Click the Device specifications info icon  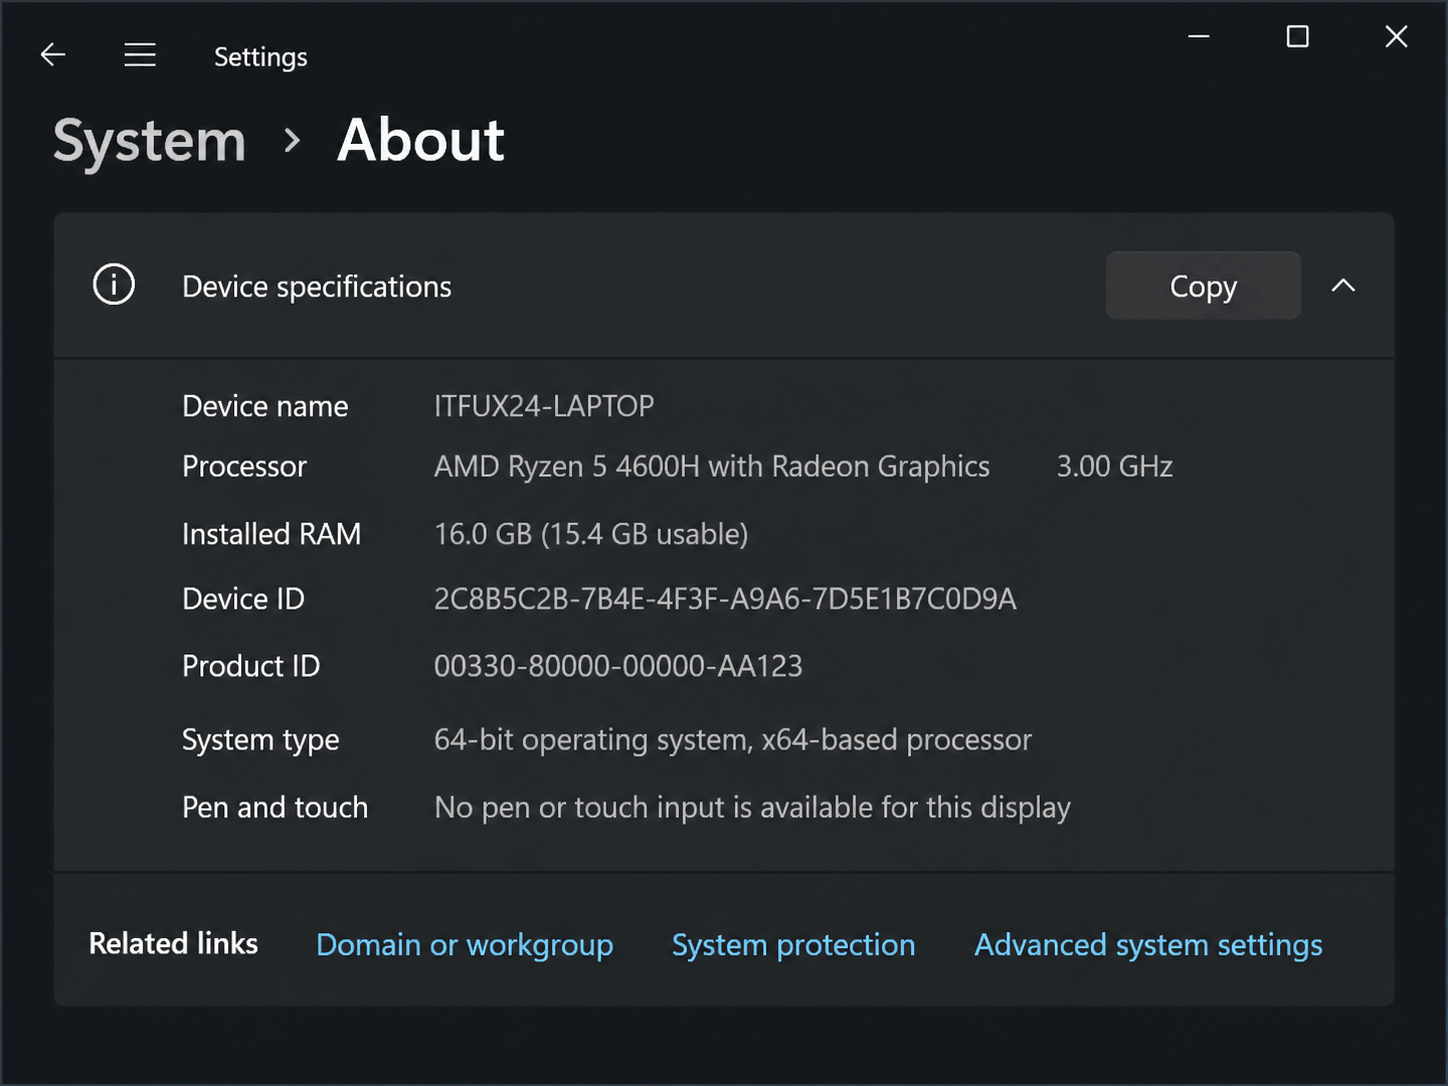click(114, 285)
